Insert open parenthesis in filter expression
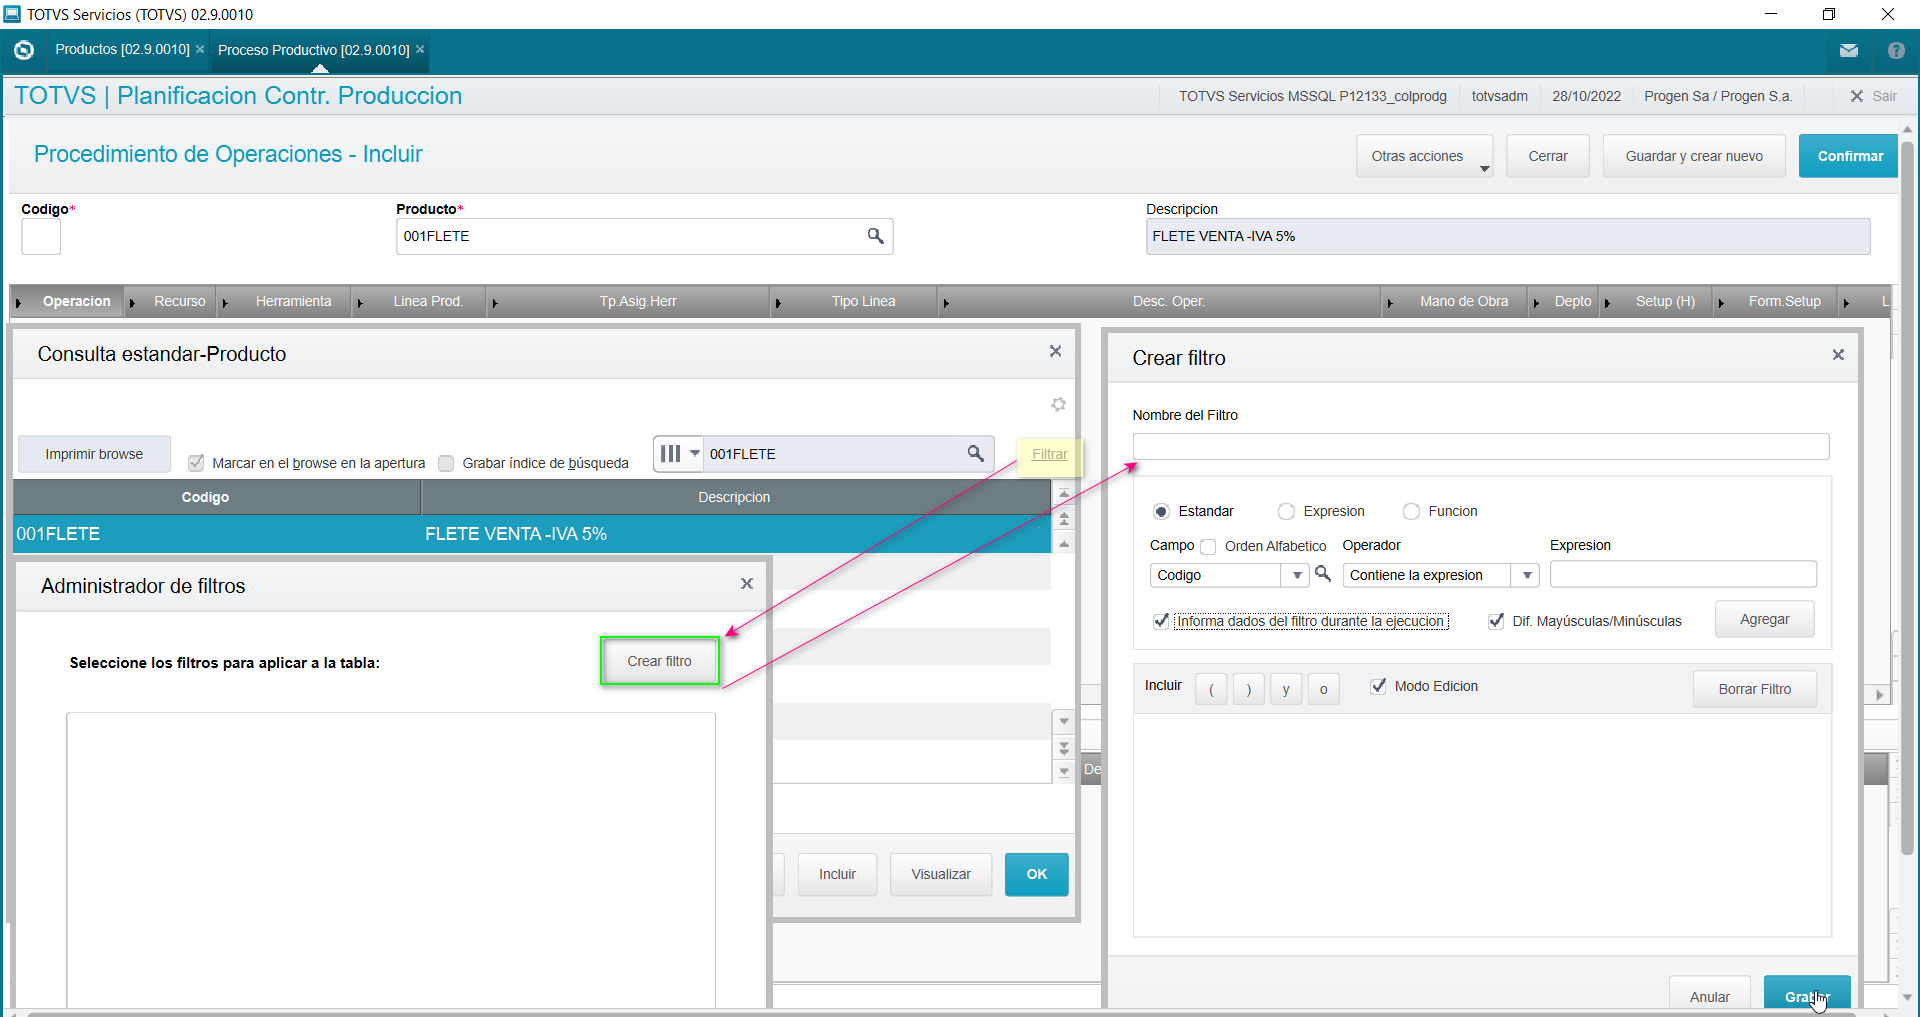 [1211, 689]
